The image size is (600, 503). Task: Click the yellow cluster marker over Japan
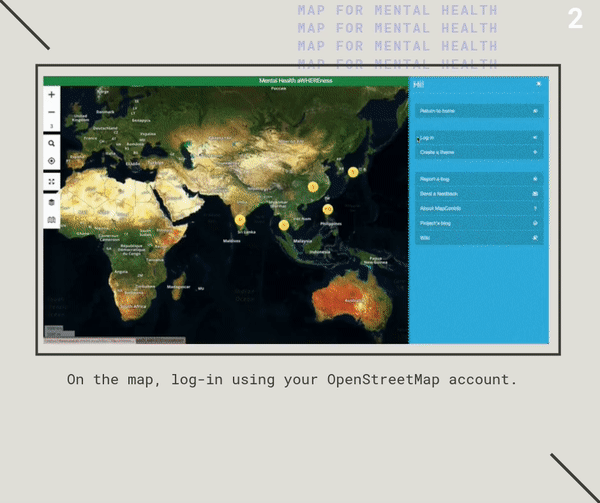pos(353,172)
